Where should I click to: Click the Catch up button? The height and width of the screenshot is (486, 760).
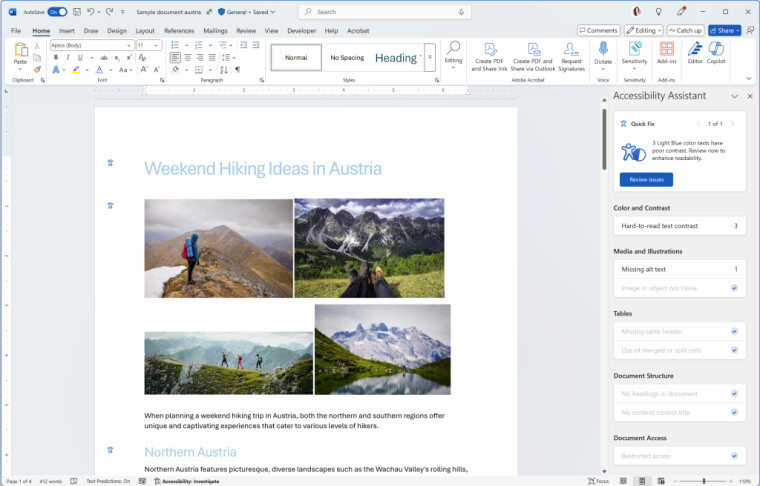pos(685,31)
